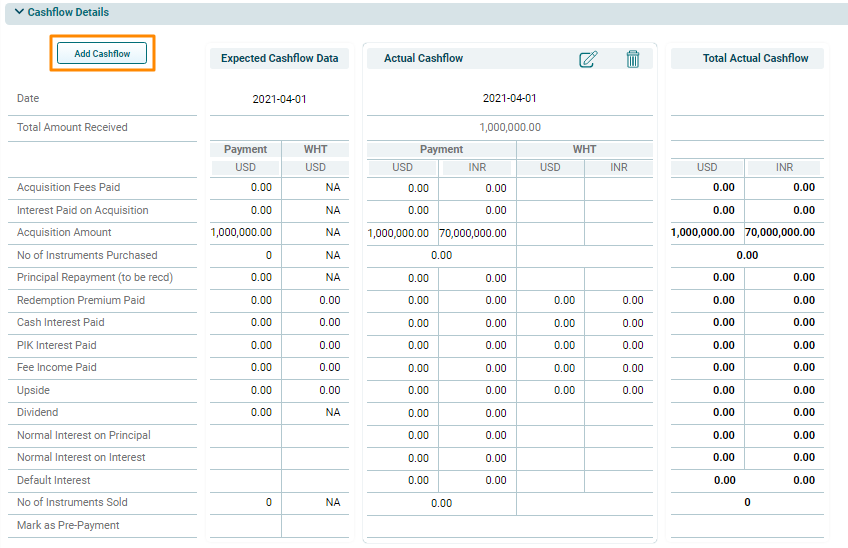Collapse the Cashflow Details section chevron
Screen dimensions: 848x548
pyautogui.click(x=19, y=13)
